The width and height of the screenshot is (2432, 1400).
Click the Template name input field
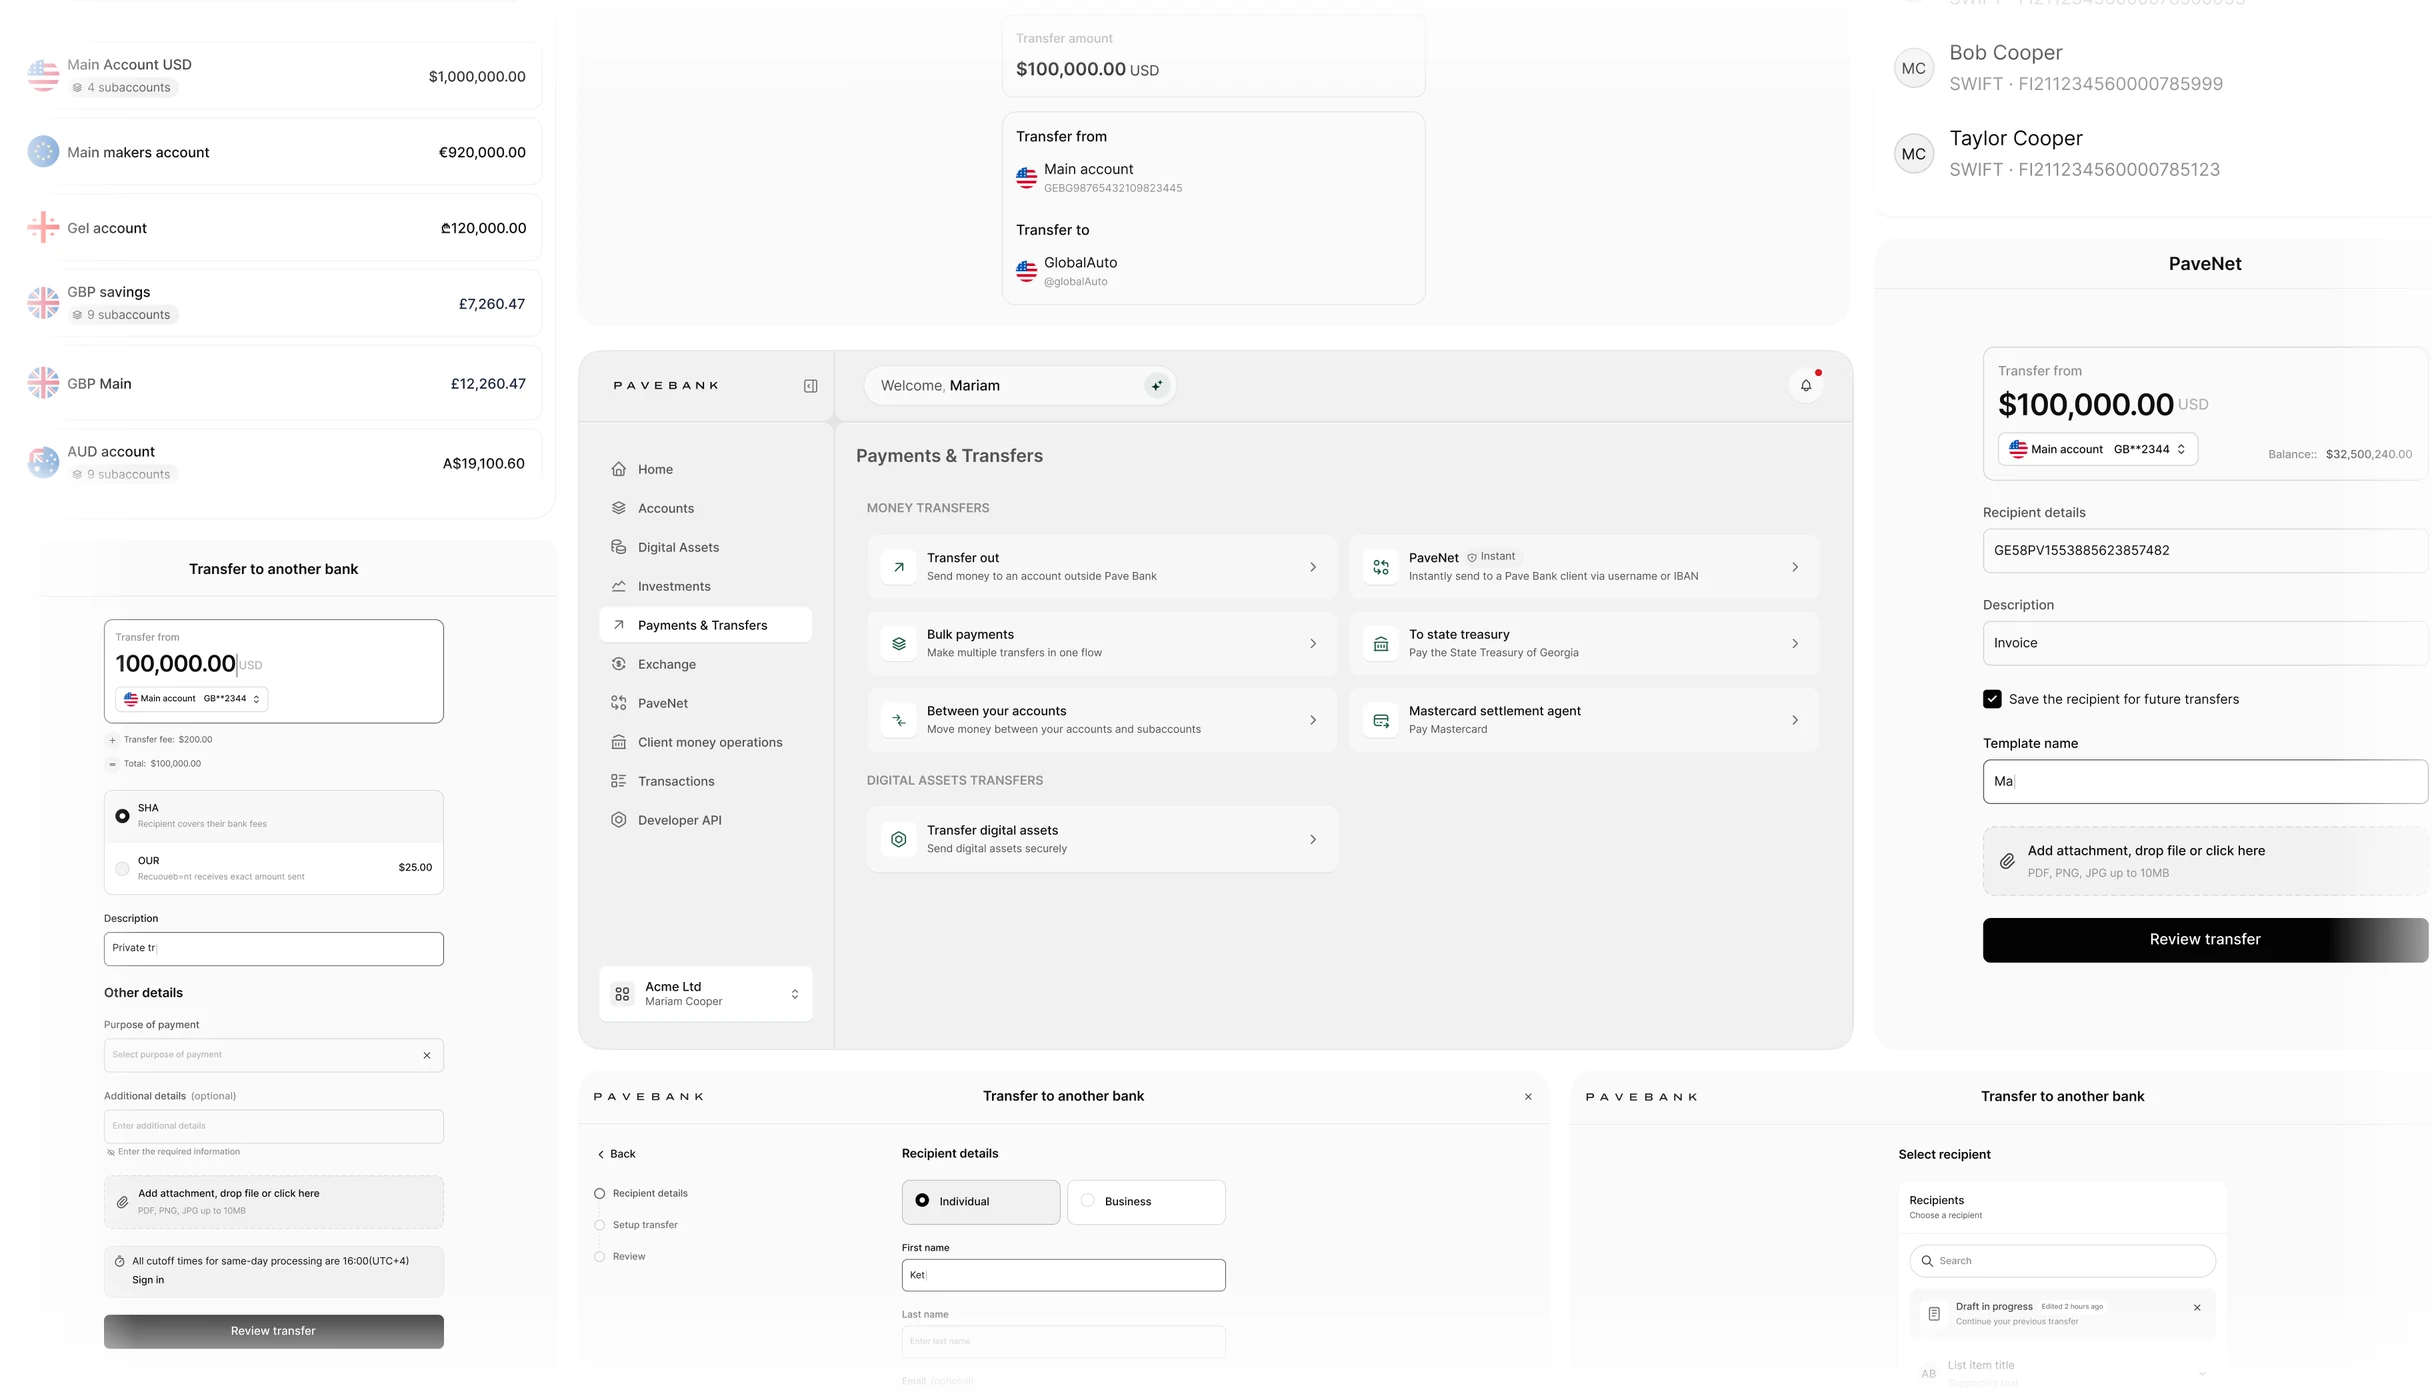coord(2205,782)
